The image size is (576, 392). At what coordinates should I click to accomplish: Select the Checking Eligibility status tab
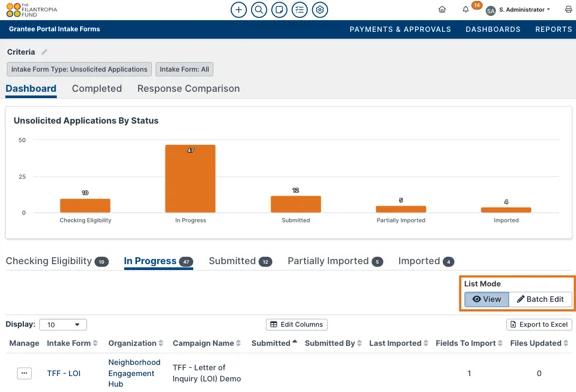point(57,261)
